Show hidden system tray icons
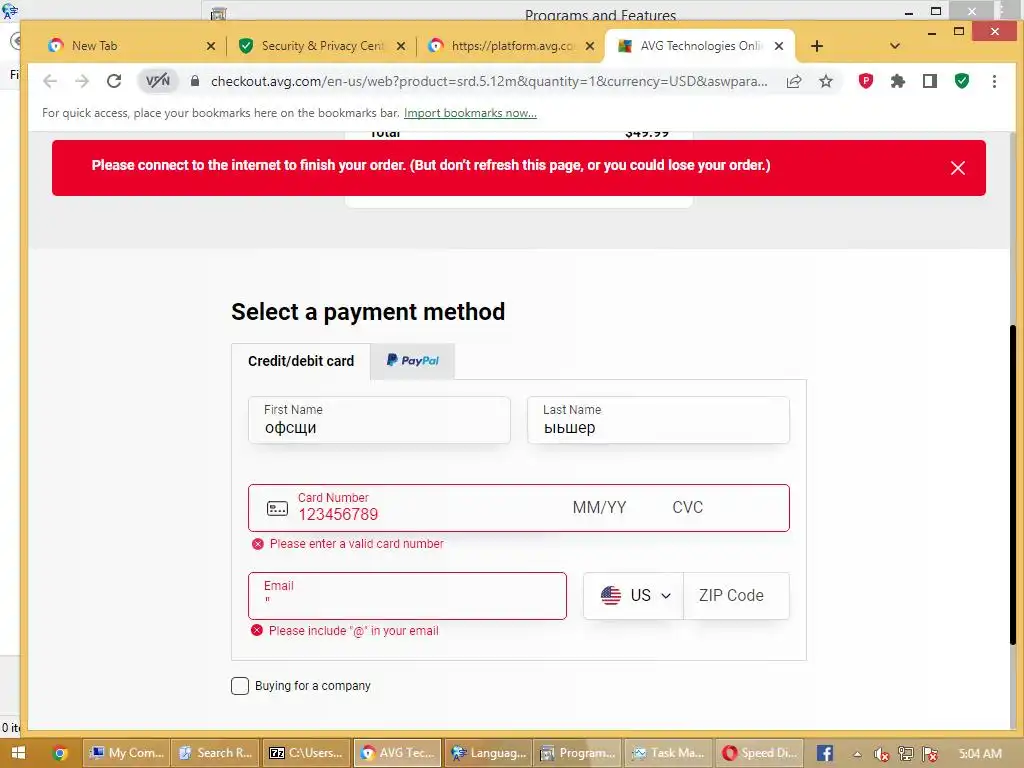Viewport: 1024px width, 768px height. click(x=857, y=754)
